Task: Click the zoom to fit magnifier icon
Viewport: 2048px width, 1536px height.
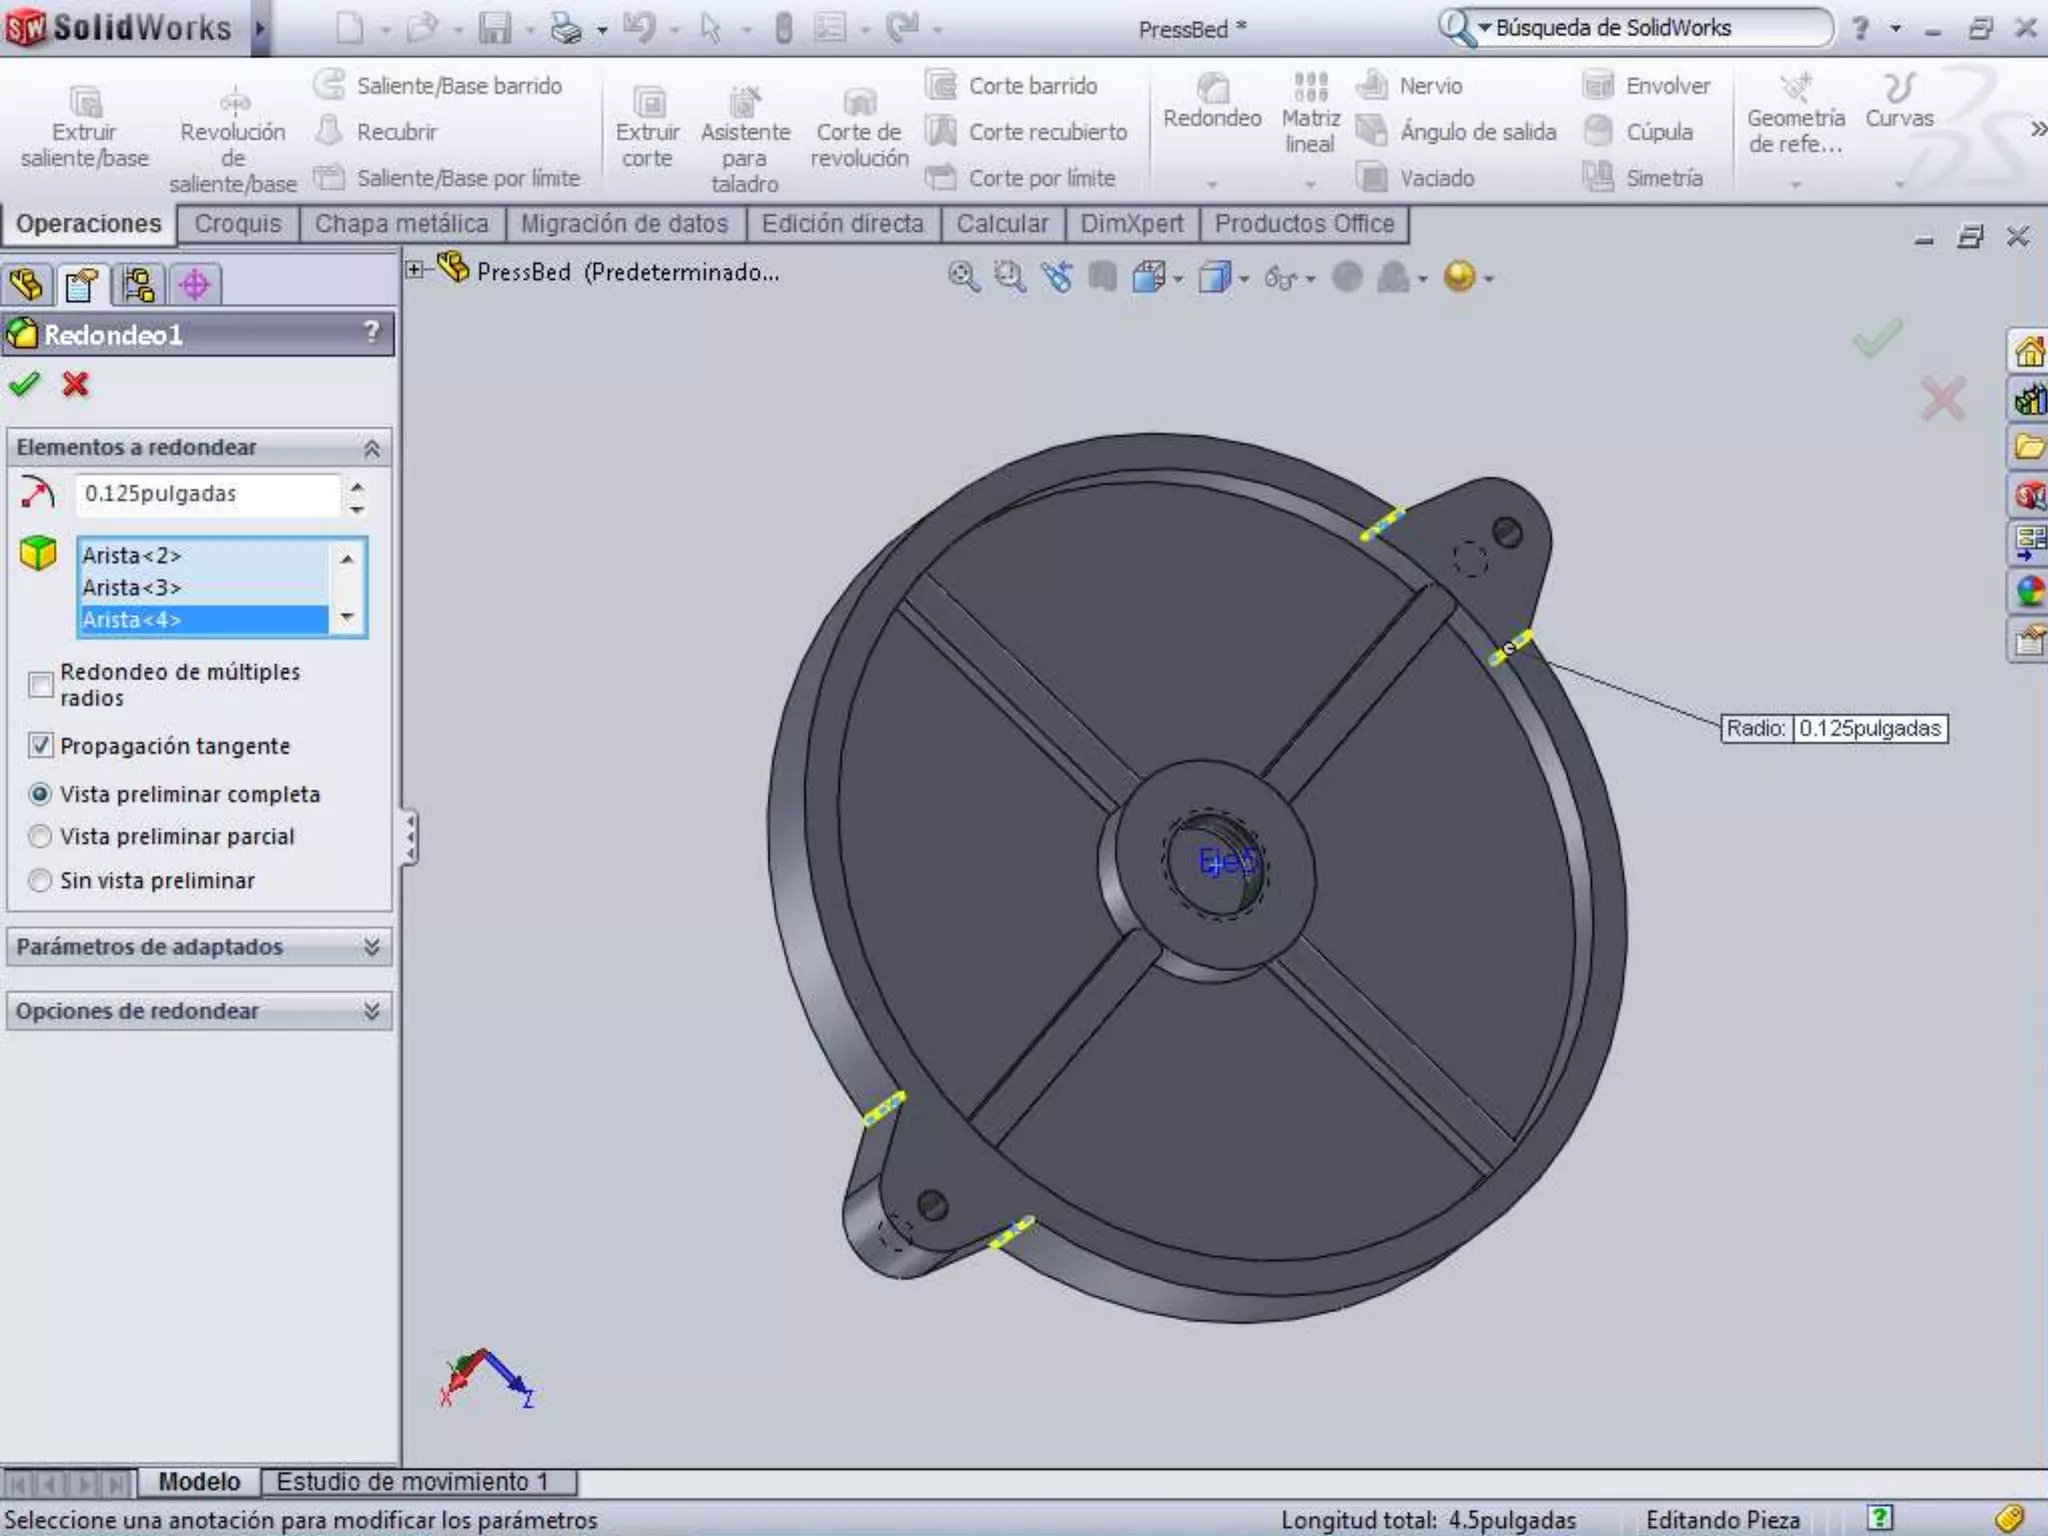Action: (x=963, y=277)
